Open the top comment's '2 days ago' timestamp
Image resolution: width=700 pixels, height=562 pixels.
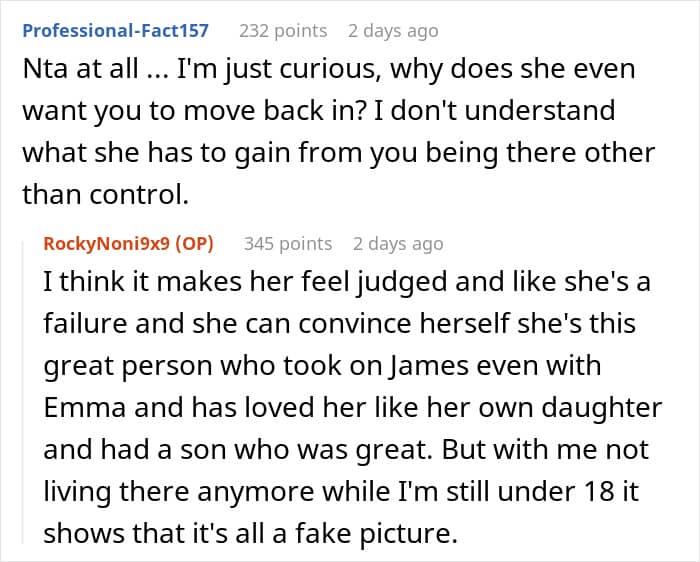point(393,31)
